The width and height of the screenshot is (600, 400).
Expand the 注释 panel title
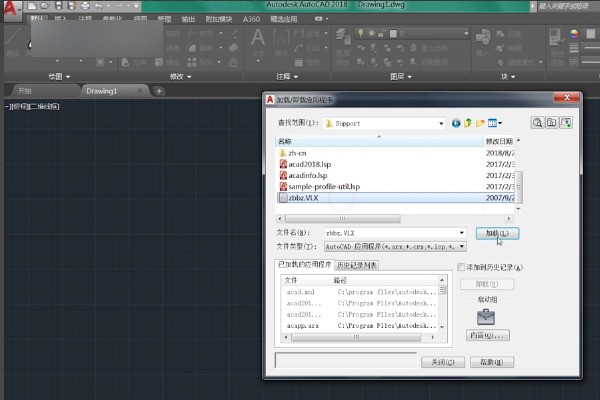[x=287, y=77]
